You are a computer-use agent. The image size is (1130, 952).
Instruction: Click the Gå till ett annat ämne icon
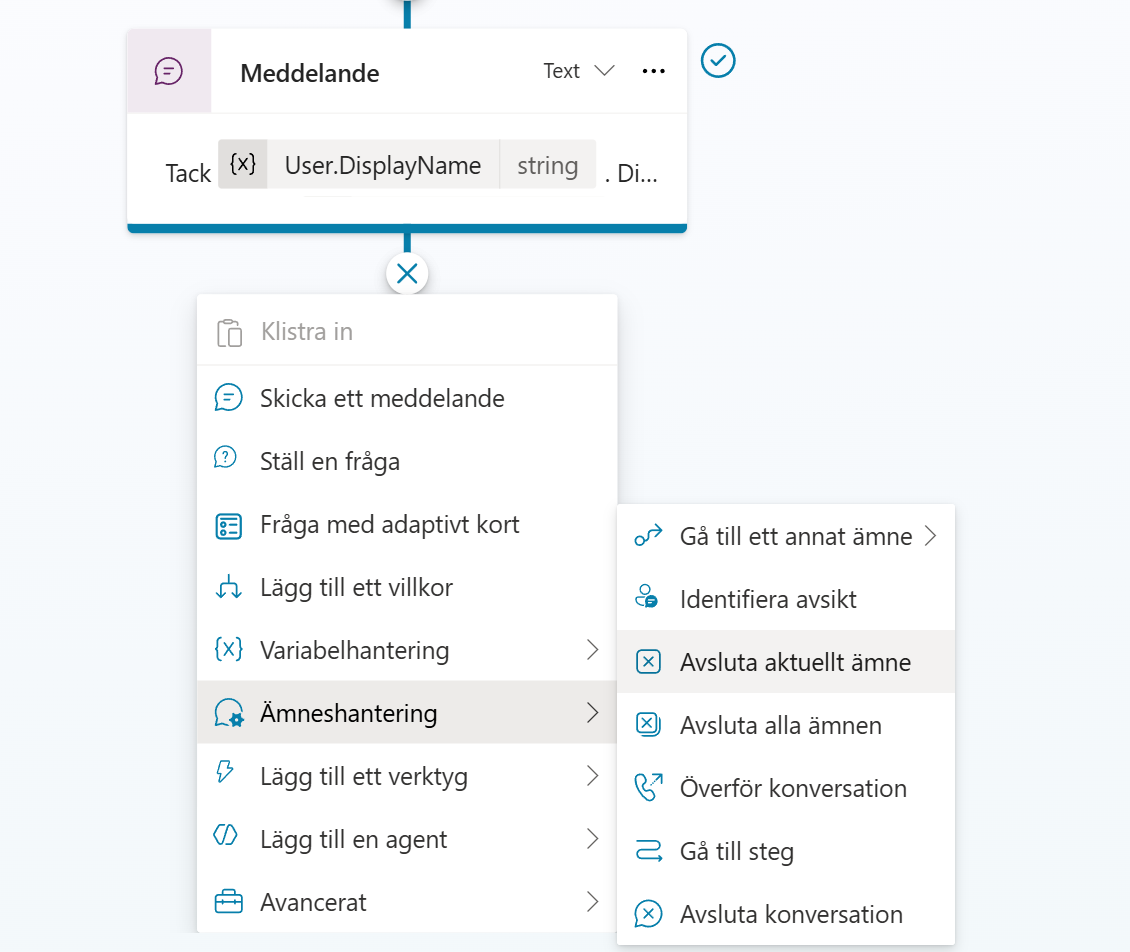pos(648,536)
